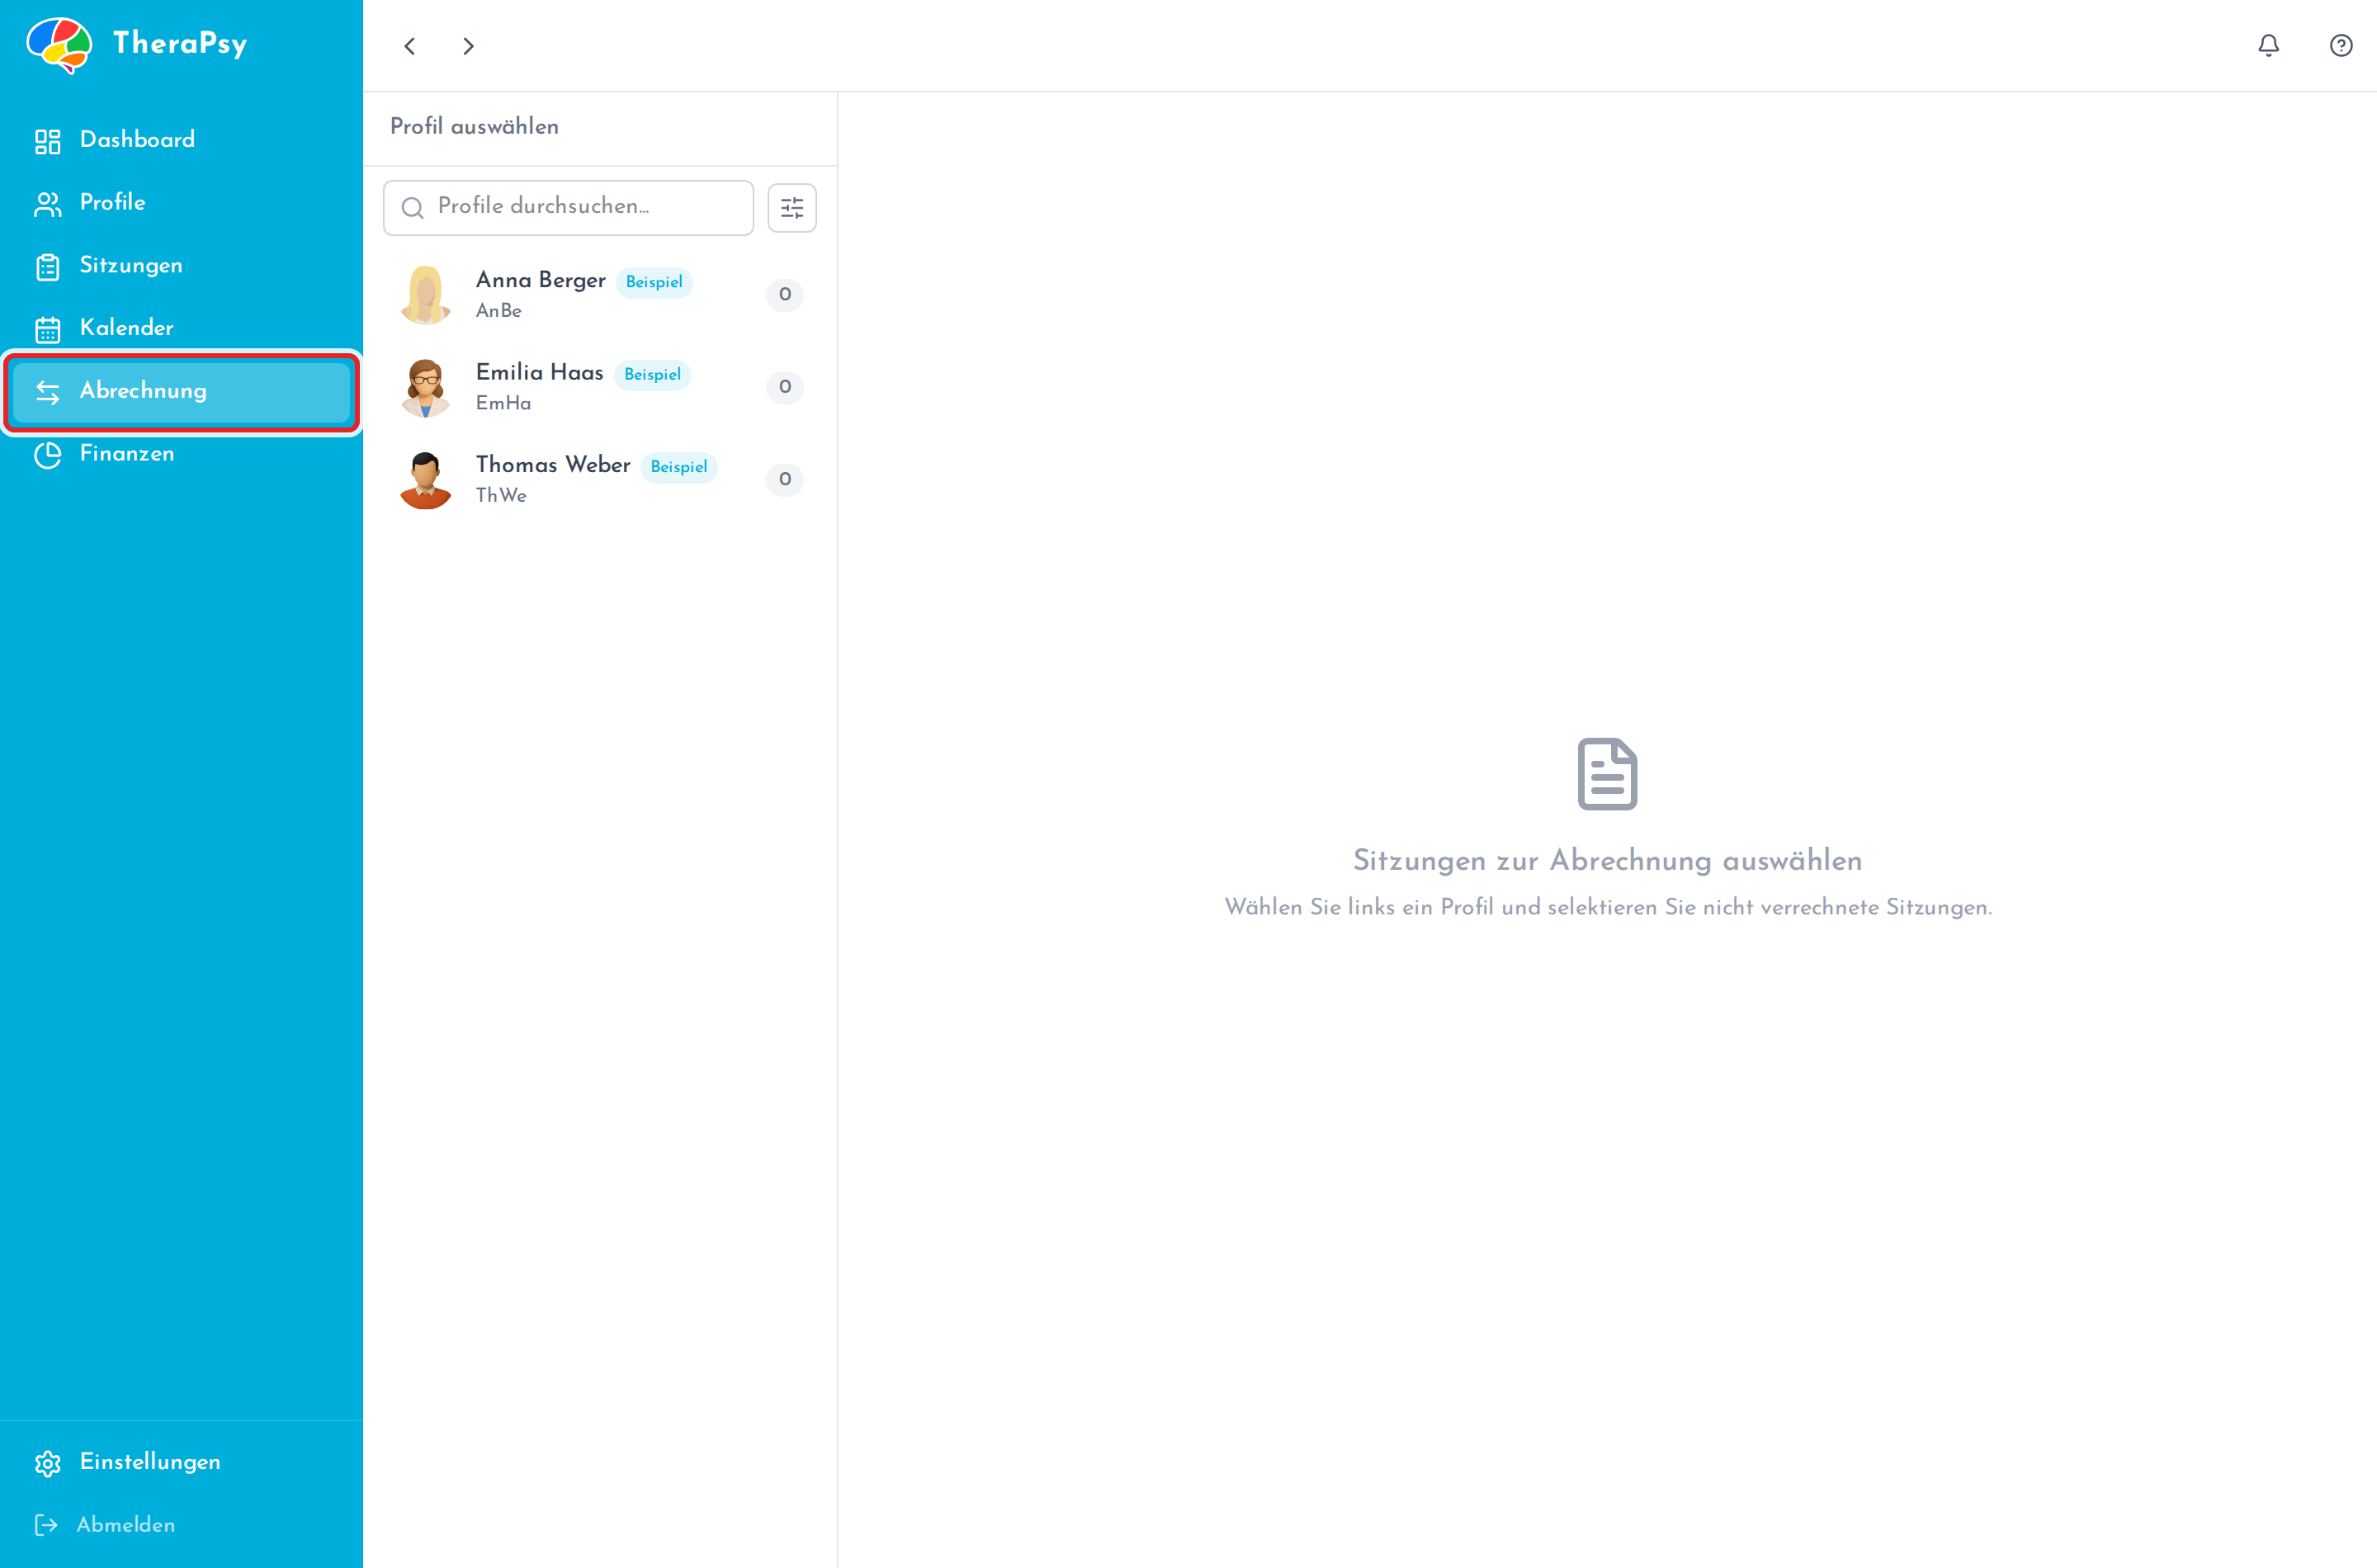The image size is (2377, 1568).
Task: Select the Abrechnung menu item
Action: [x=181, y=391]
